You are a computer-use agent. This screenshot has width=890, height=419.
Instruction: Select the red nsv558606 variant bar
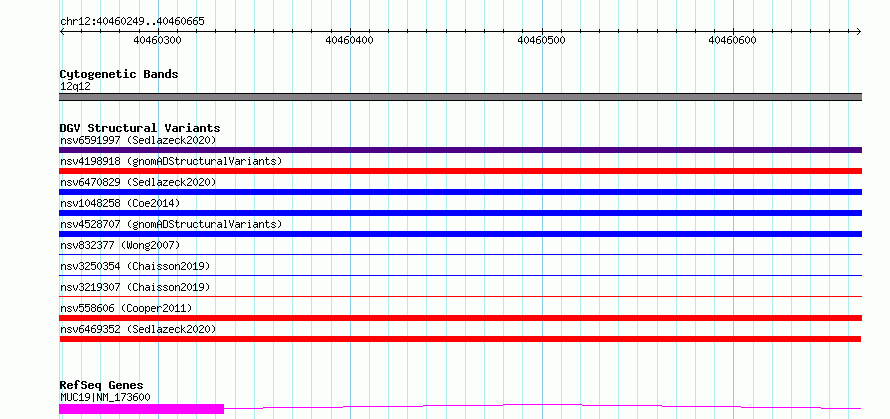pyautogui.click(x=460, y=318)
